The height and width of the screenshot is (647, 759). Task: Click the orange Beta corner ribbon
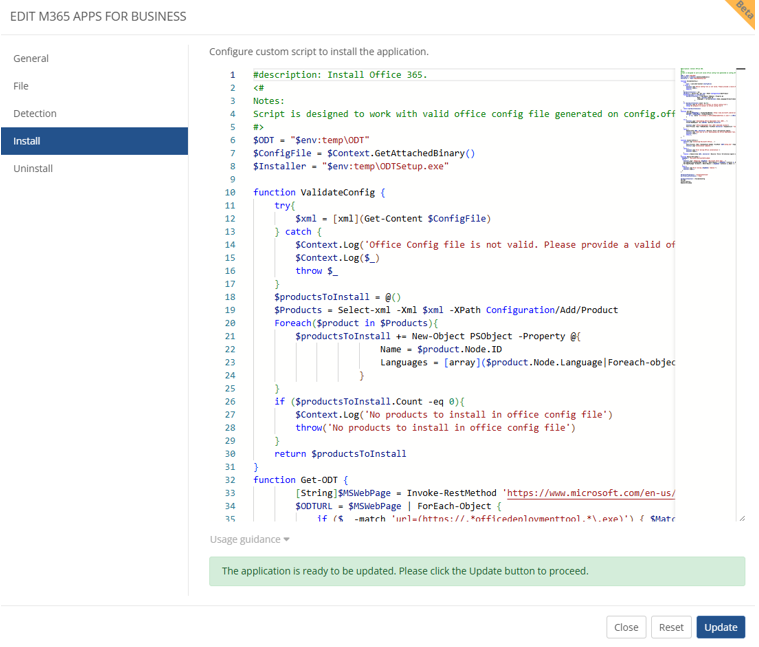click(x=743, y=12)
